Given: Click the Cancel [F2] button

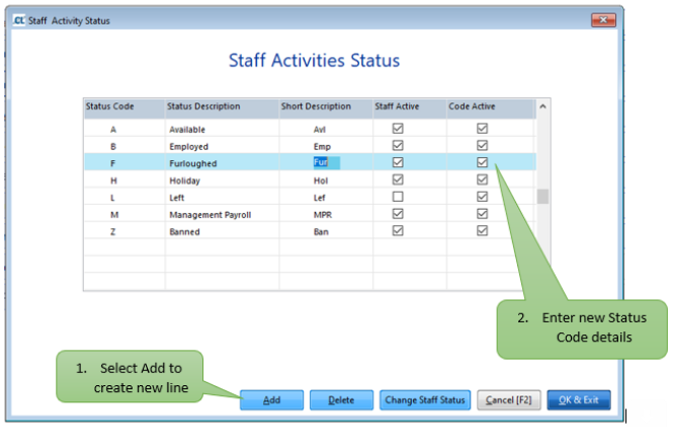Looking at the screenshot, I should tap(507, 400).
